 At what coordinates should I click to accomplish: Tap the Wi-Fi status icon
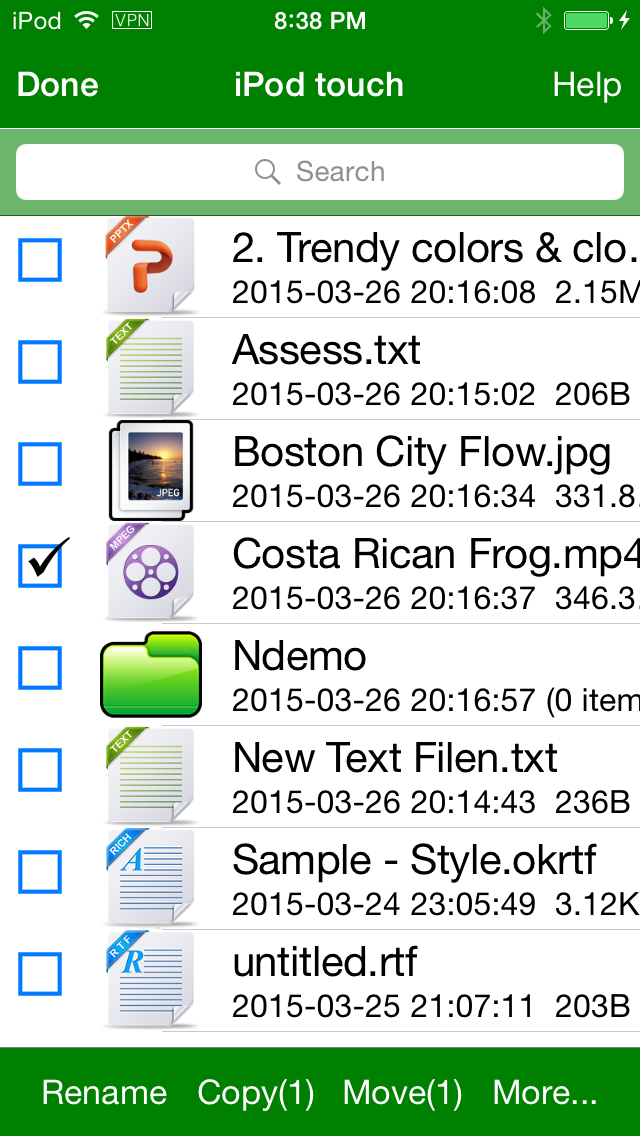87,20
